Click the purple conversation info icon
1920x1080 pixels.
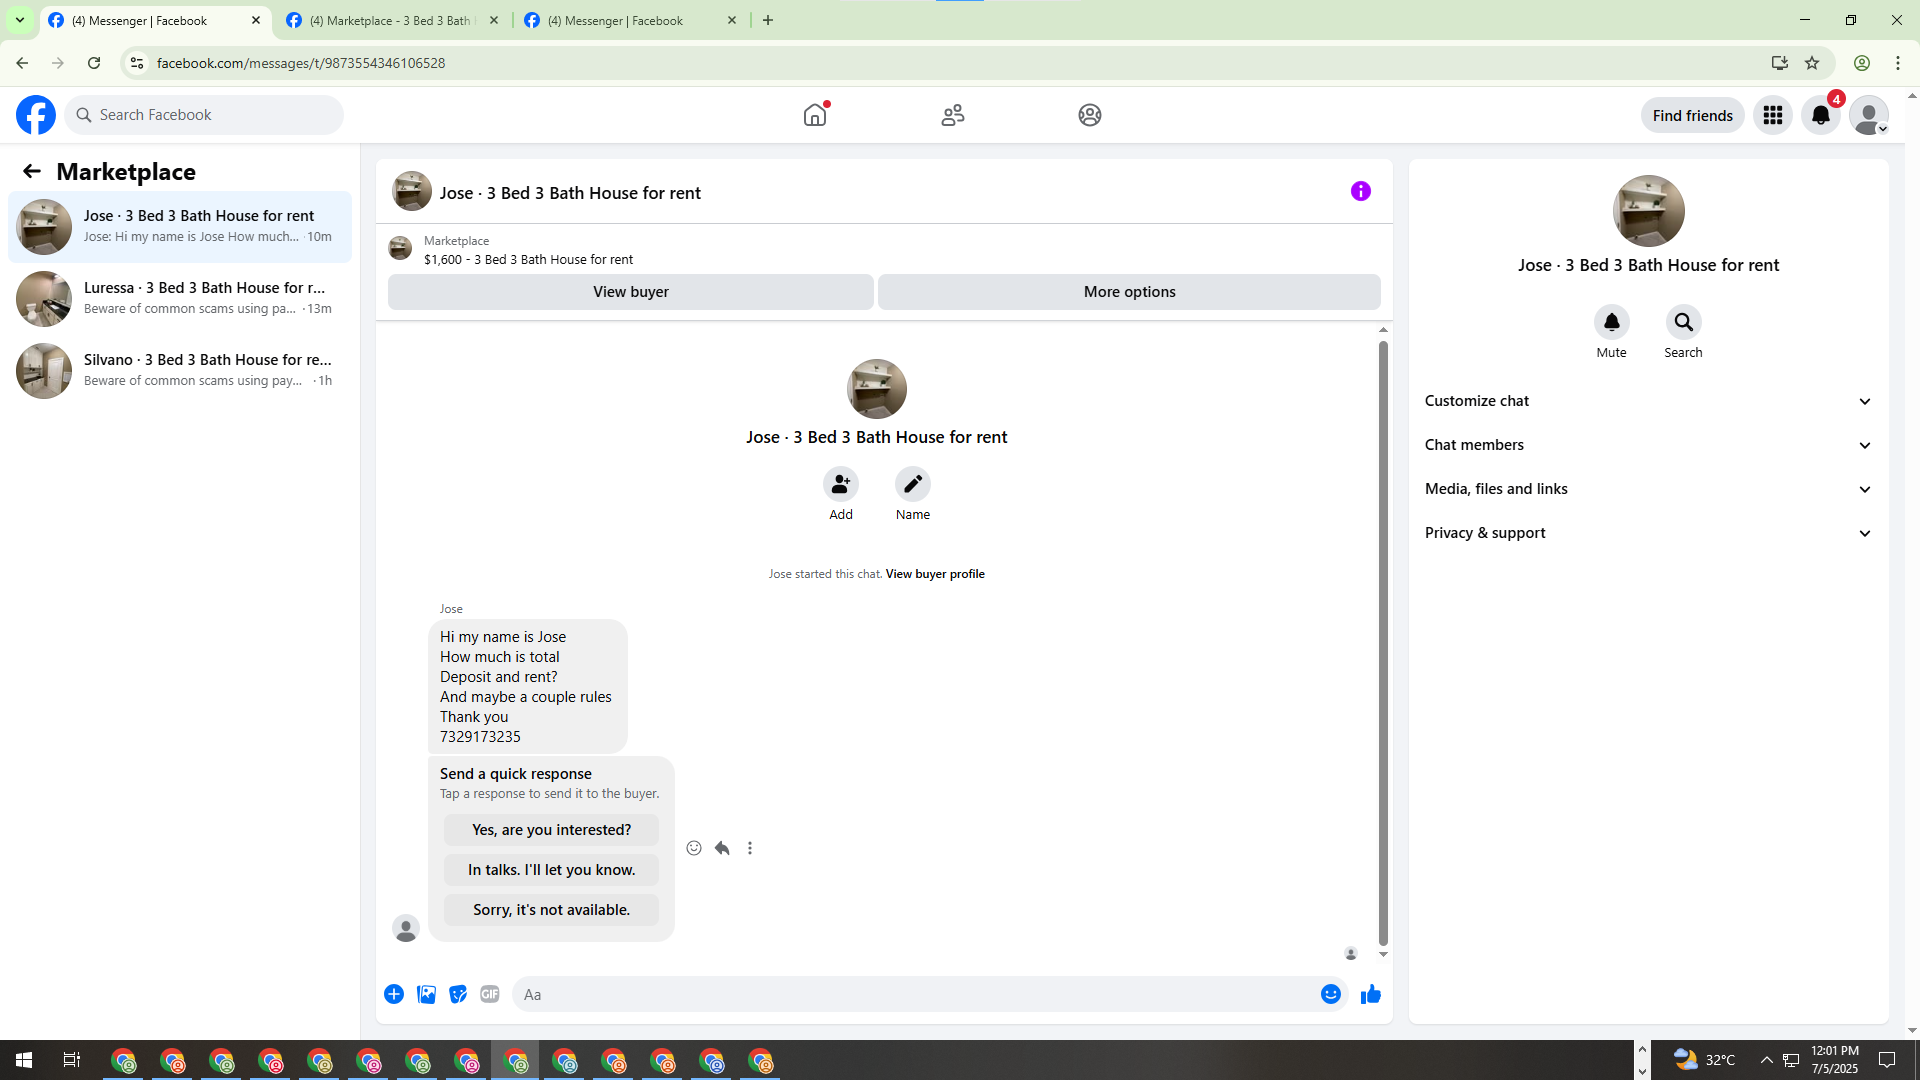click(x=1360, y=191)
